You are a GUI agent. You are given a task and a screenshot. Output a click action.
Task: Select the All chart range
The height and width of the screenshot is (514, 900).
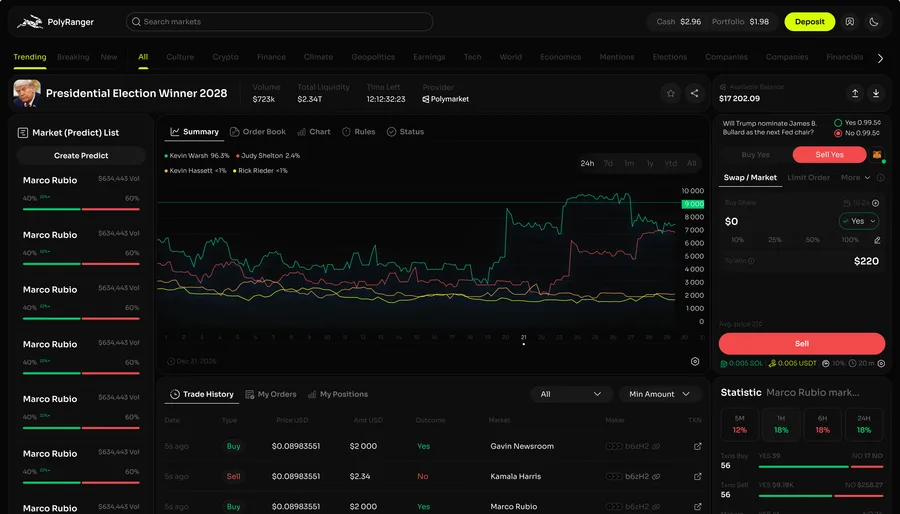pos(692,163)
